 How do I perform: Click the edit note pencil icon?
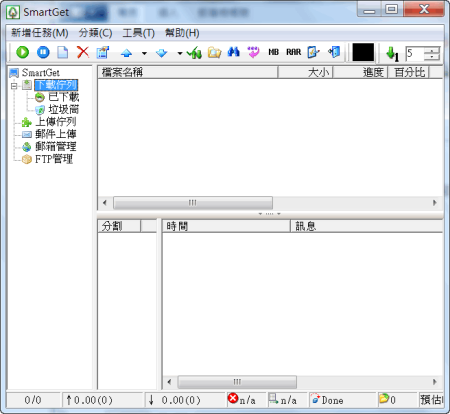(x=313, y=52)
